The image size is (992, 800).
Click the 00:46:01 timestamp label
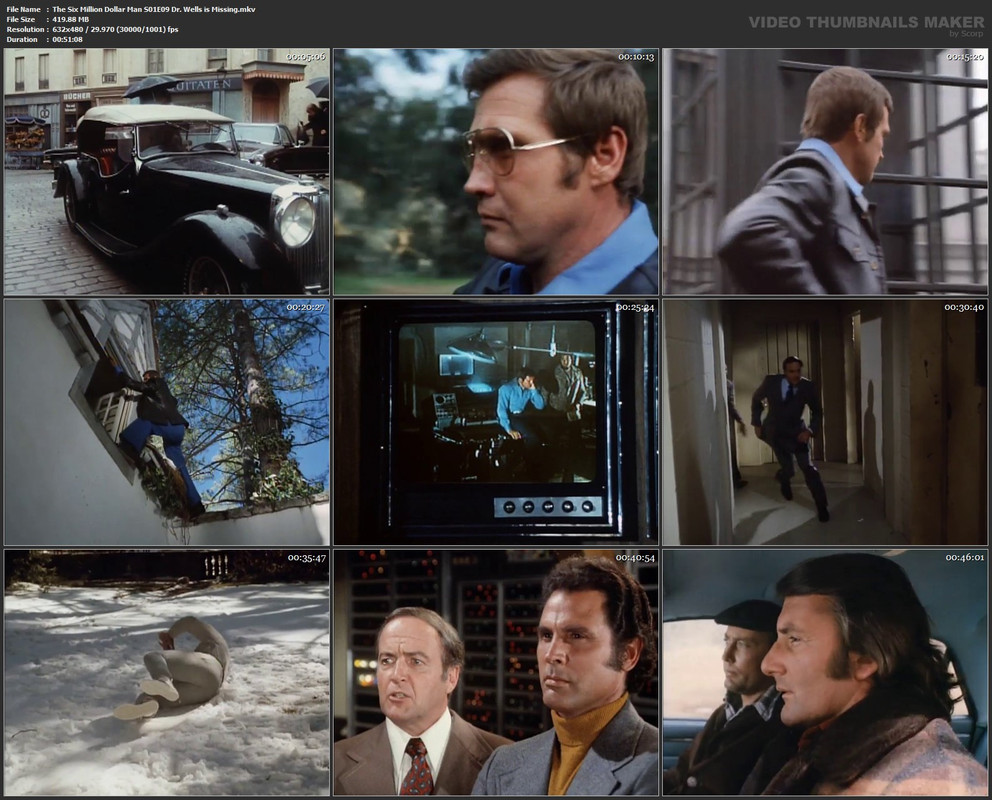point(965,558)
